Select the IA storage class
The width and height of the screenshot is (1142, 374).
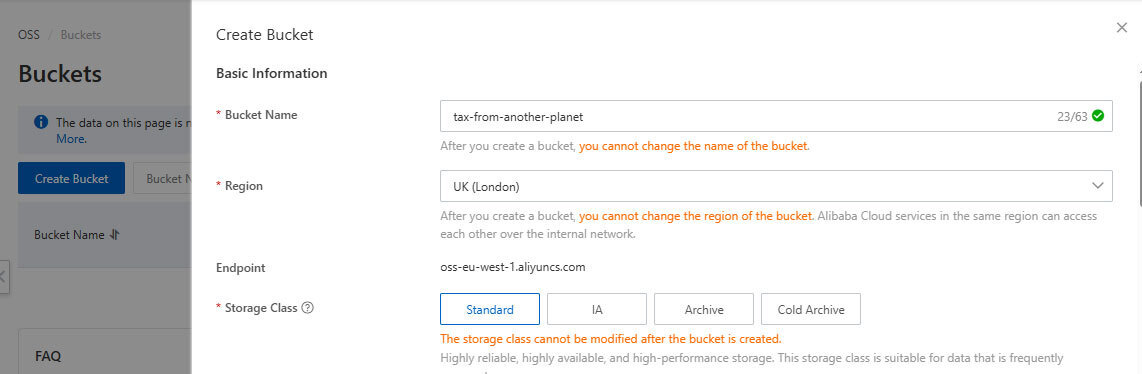(597, 309)
